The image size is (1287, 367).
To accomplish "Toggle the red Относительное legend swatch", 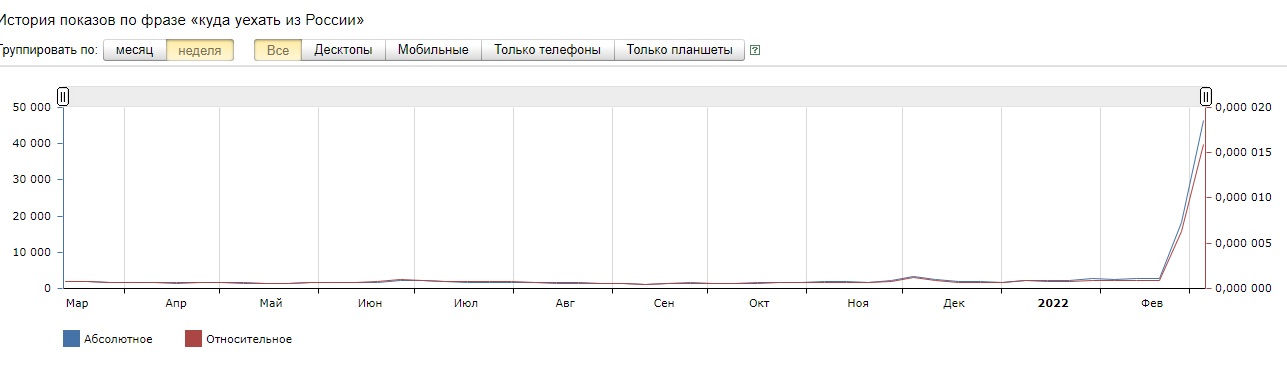I will [193, 339].
